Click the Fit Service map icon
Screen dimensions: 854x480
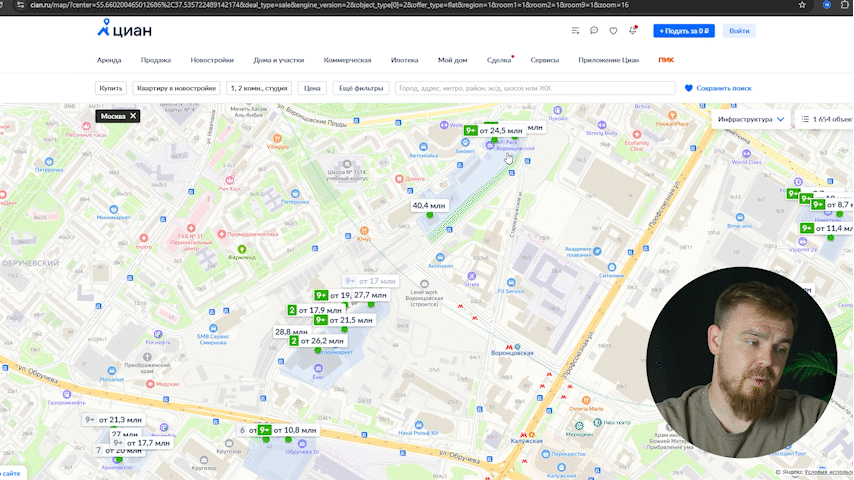[x=510, y=283]
